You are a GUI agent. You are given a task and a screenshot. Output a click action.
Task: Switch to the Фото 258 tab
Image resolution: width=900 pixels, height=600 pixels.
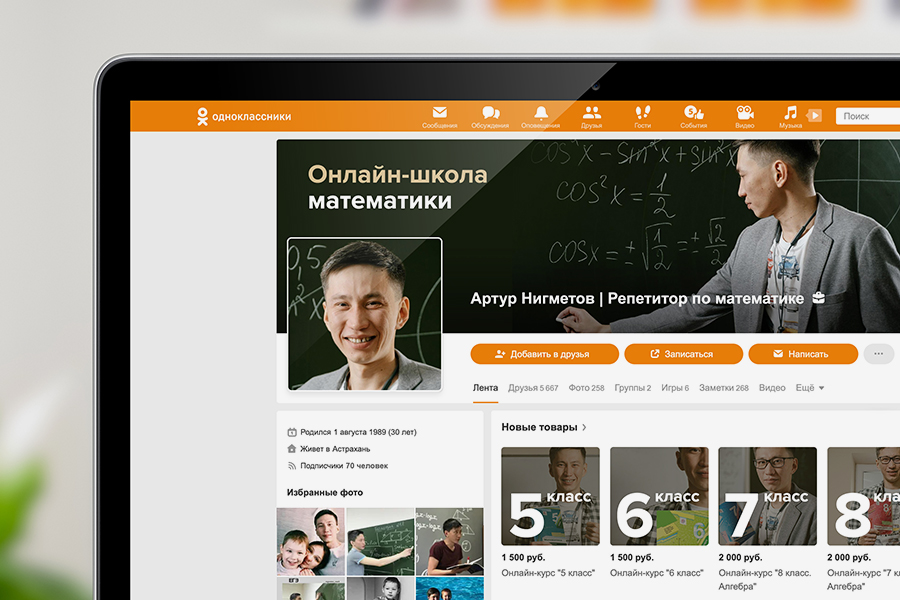coord(585,389)
